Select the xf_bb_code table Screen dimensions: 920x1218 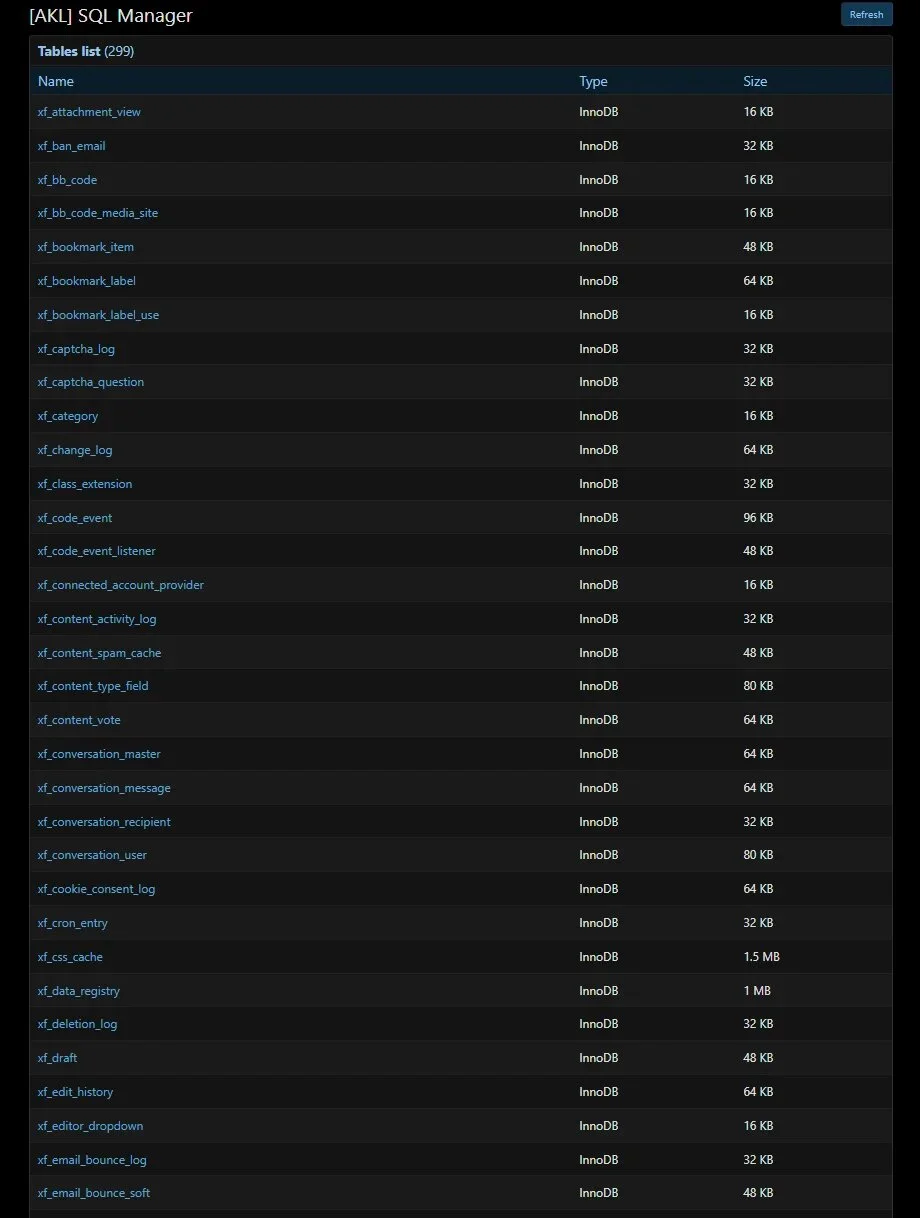click(67, 180)
